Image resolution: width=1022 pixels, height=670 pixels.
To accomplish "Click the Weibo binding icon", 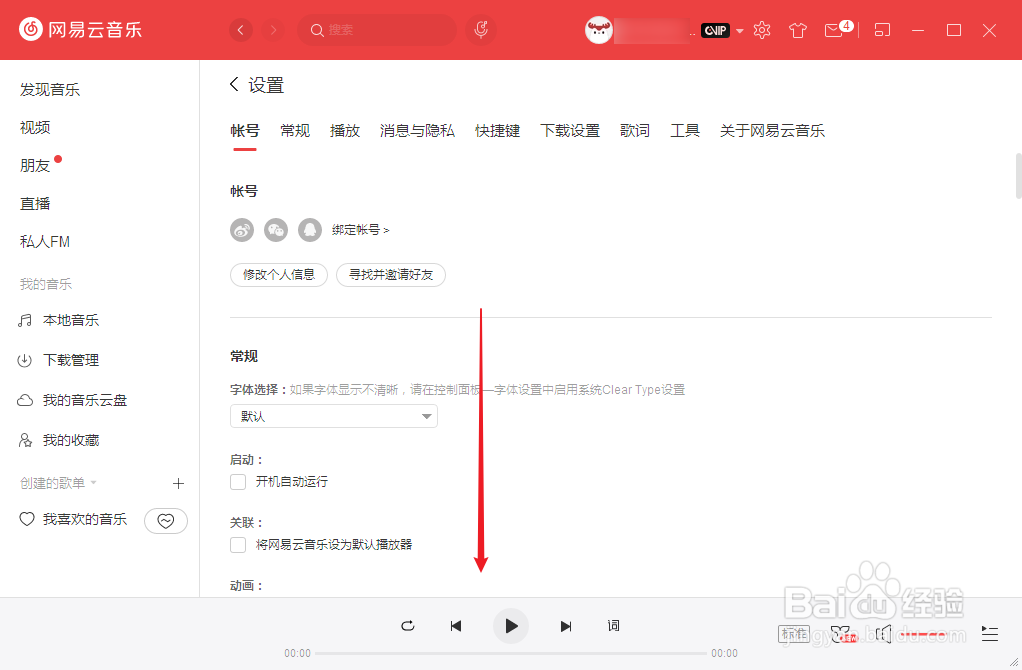I will coord(242,230).
